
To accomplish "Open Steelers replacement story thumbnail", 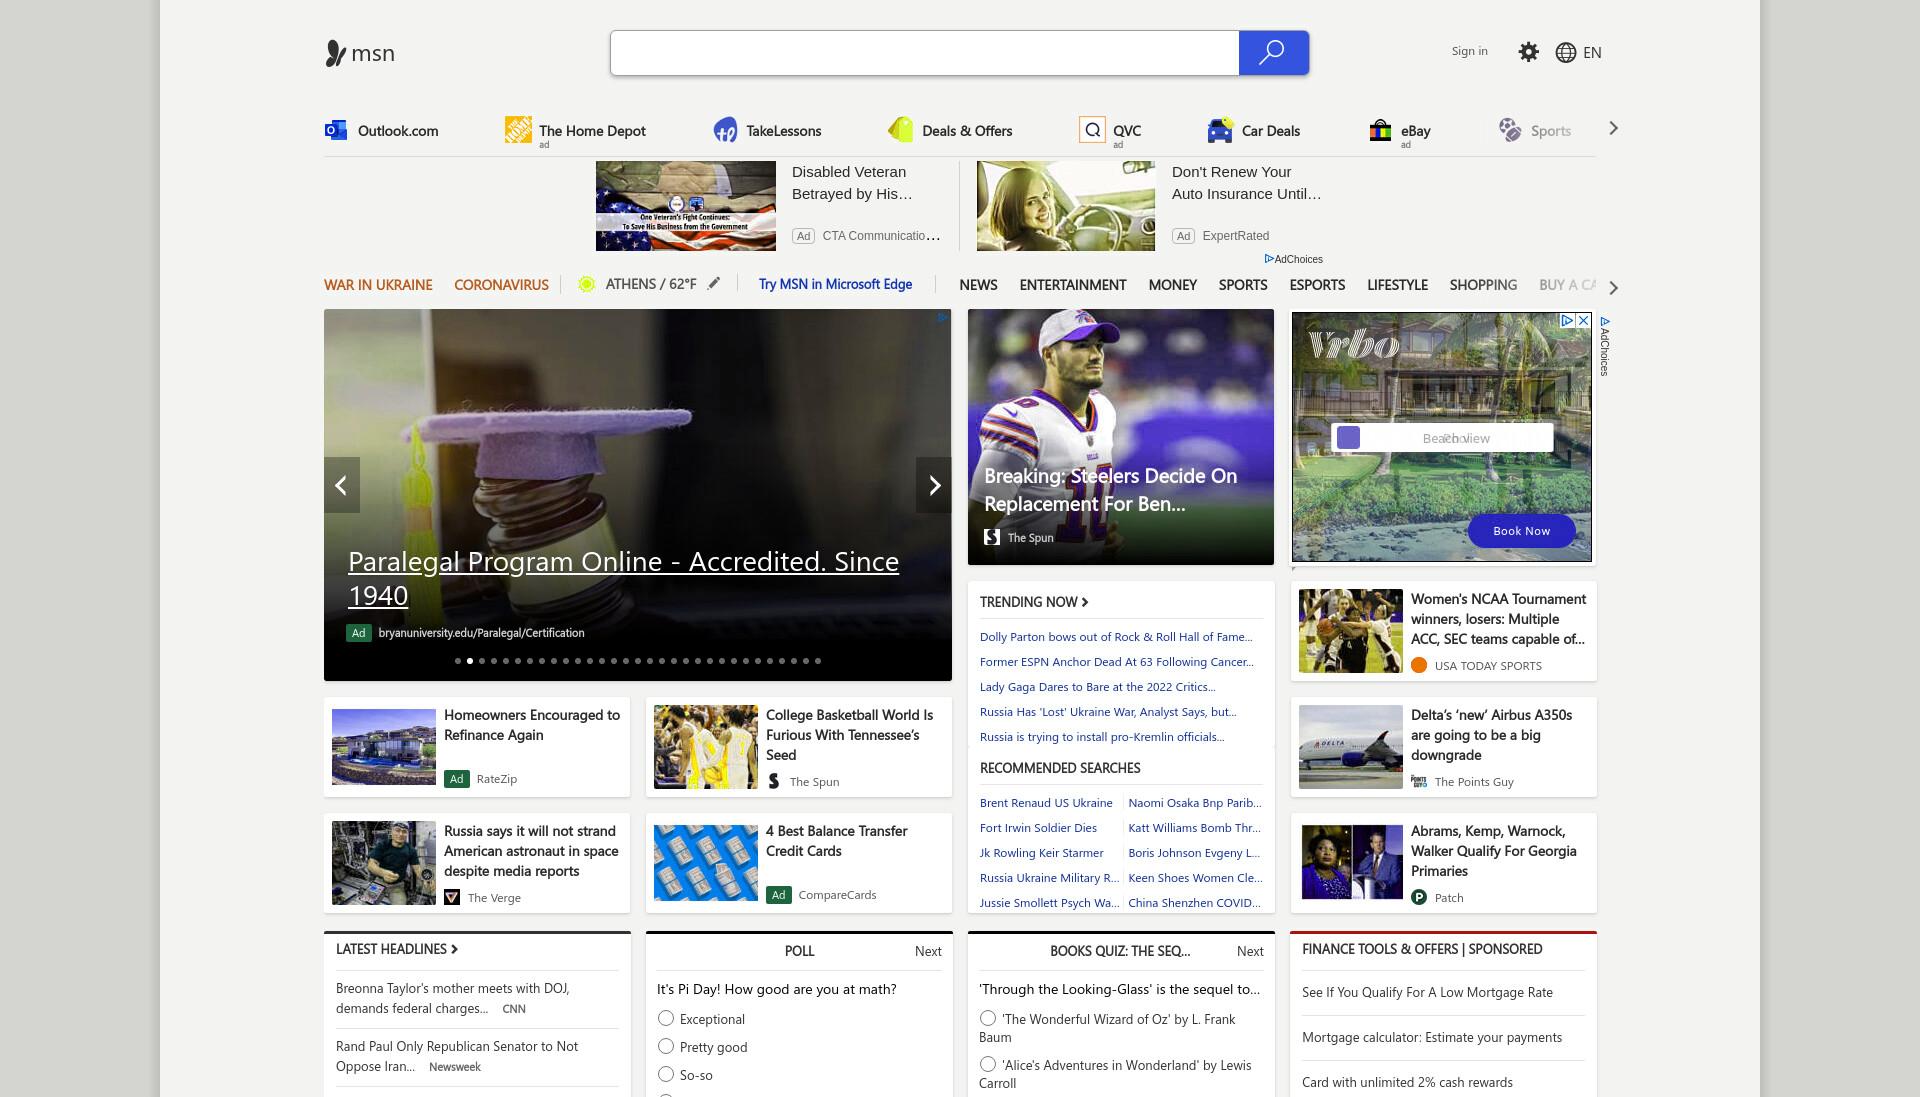I will pos(1121,437).
